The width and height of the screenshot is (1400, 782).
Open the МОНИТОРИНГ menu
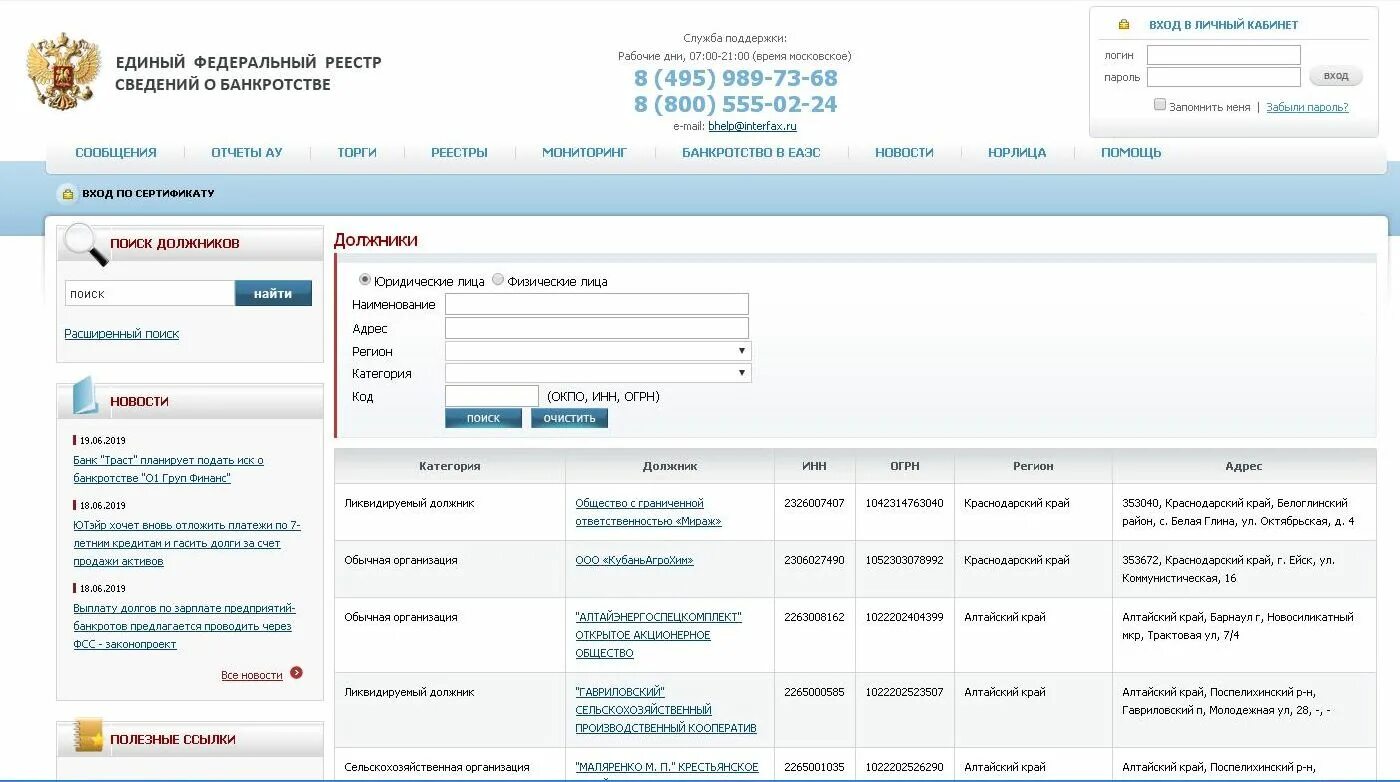585,152
